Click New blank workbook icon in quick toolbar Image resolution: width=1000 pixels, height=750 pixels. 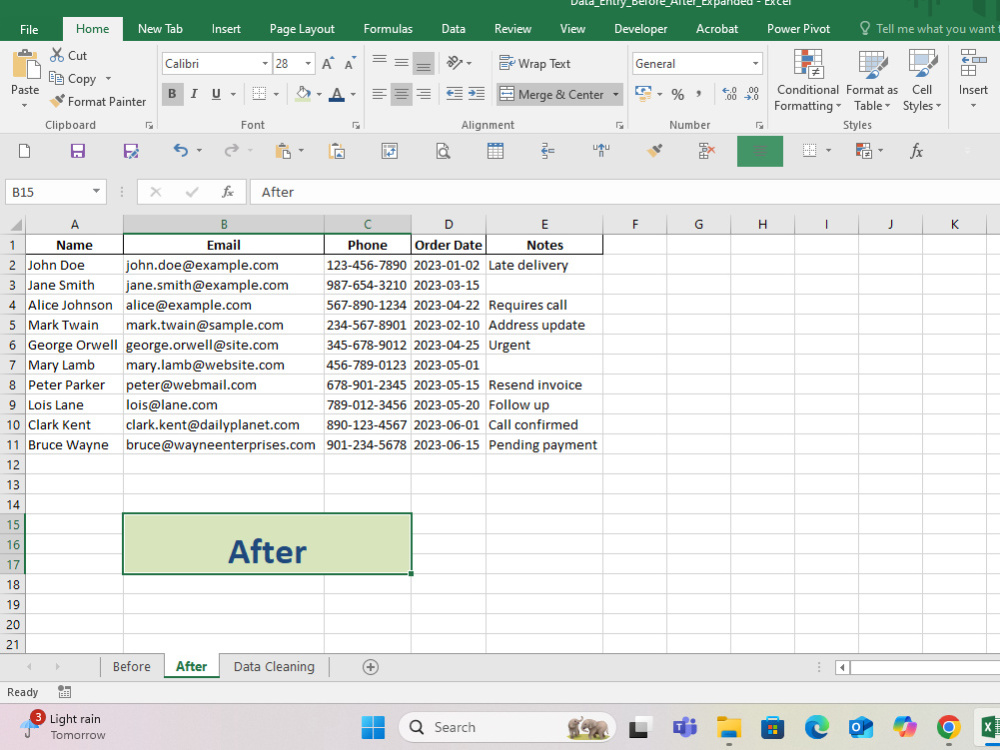pyautogui.click(x=24, y=151)
